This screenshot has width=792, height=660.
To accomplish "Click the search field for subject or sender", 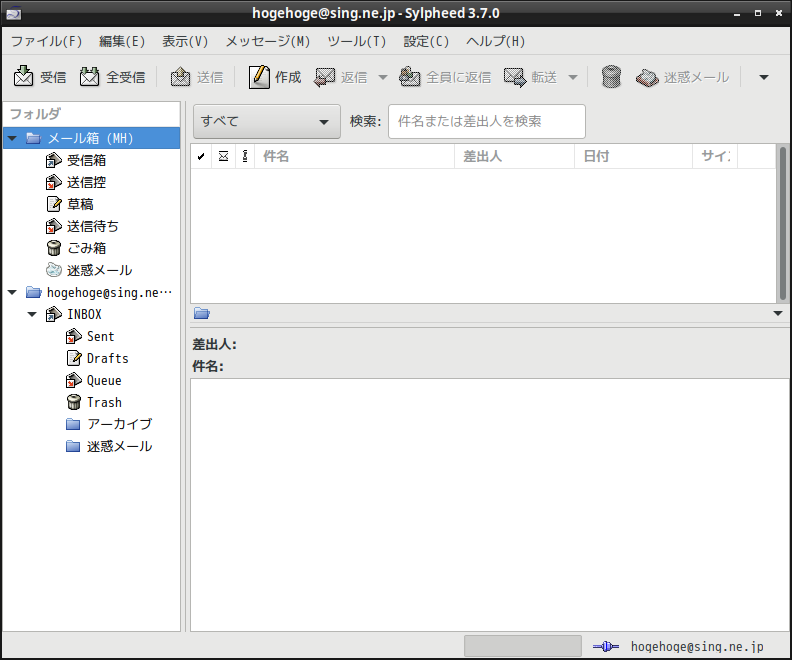I will click(487, 121).
